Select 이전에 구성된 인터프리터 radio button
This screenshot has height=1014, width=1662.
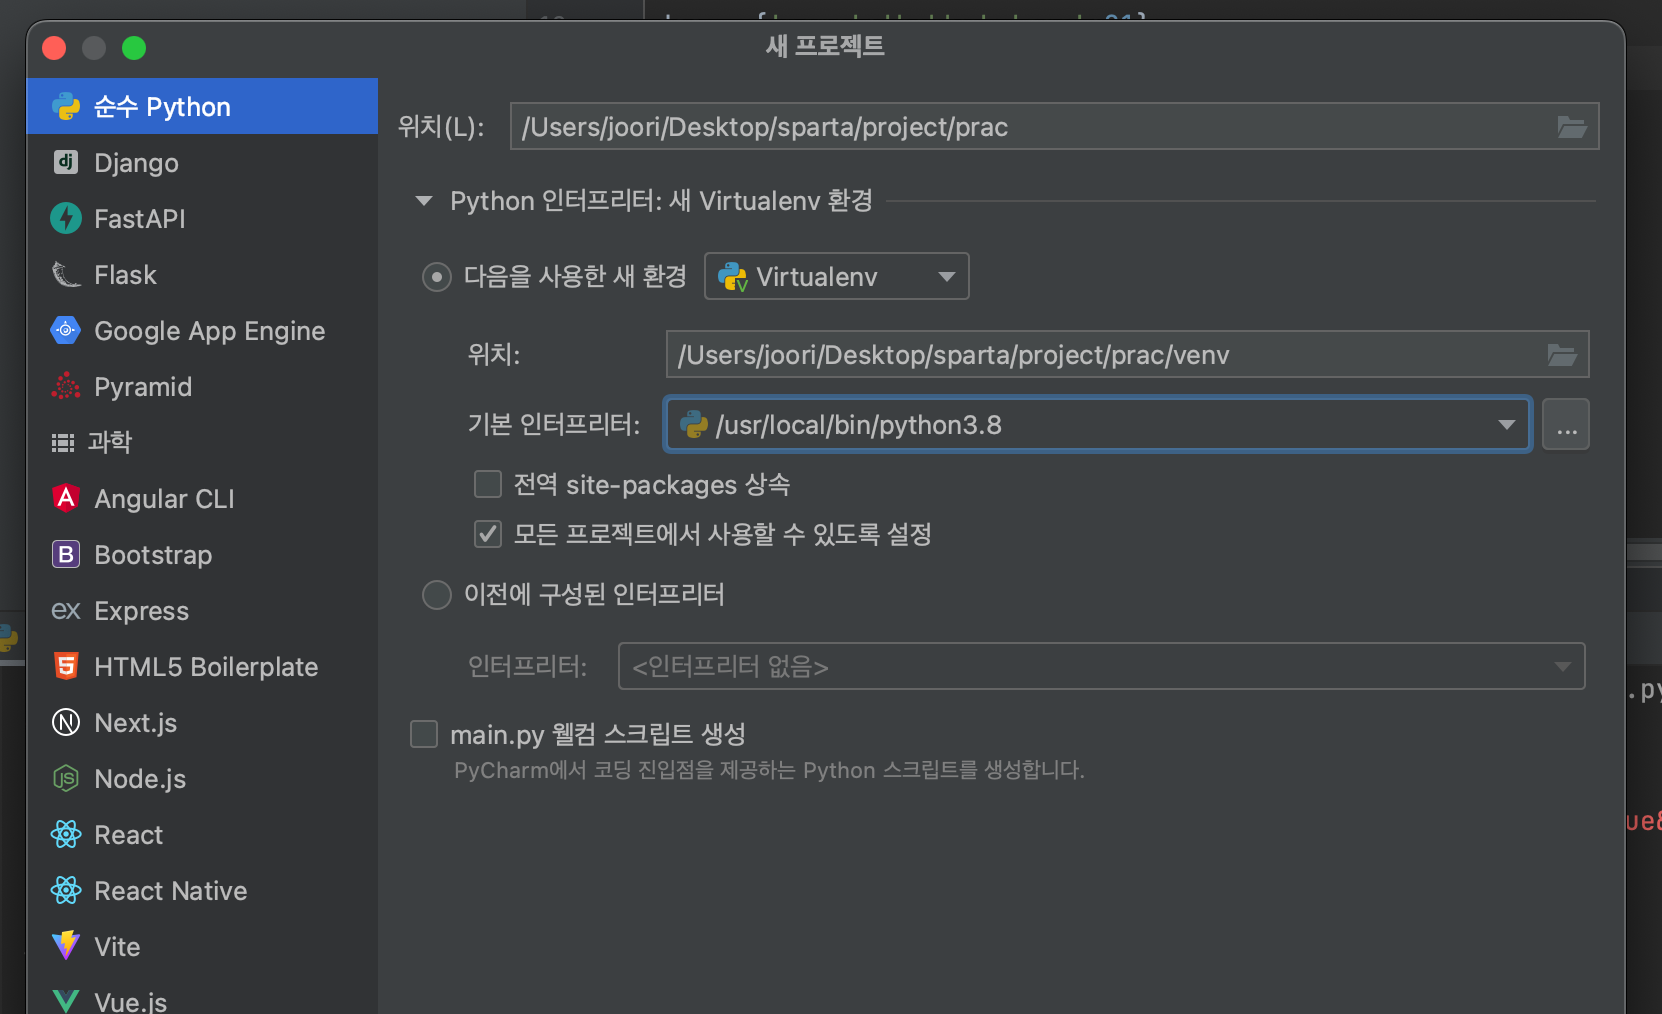pos(437,595)
